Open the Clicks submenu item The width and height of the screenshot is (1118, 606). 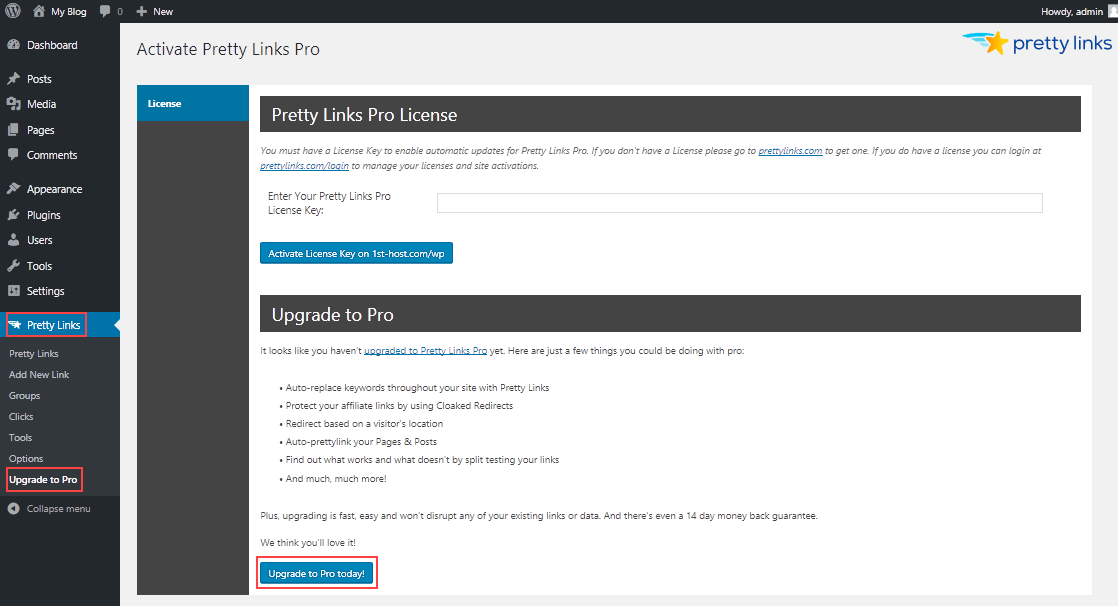click(x=21, y=416)
